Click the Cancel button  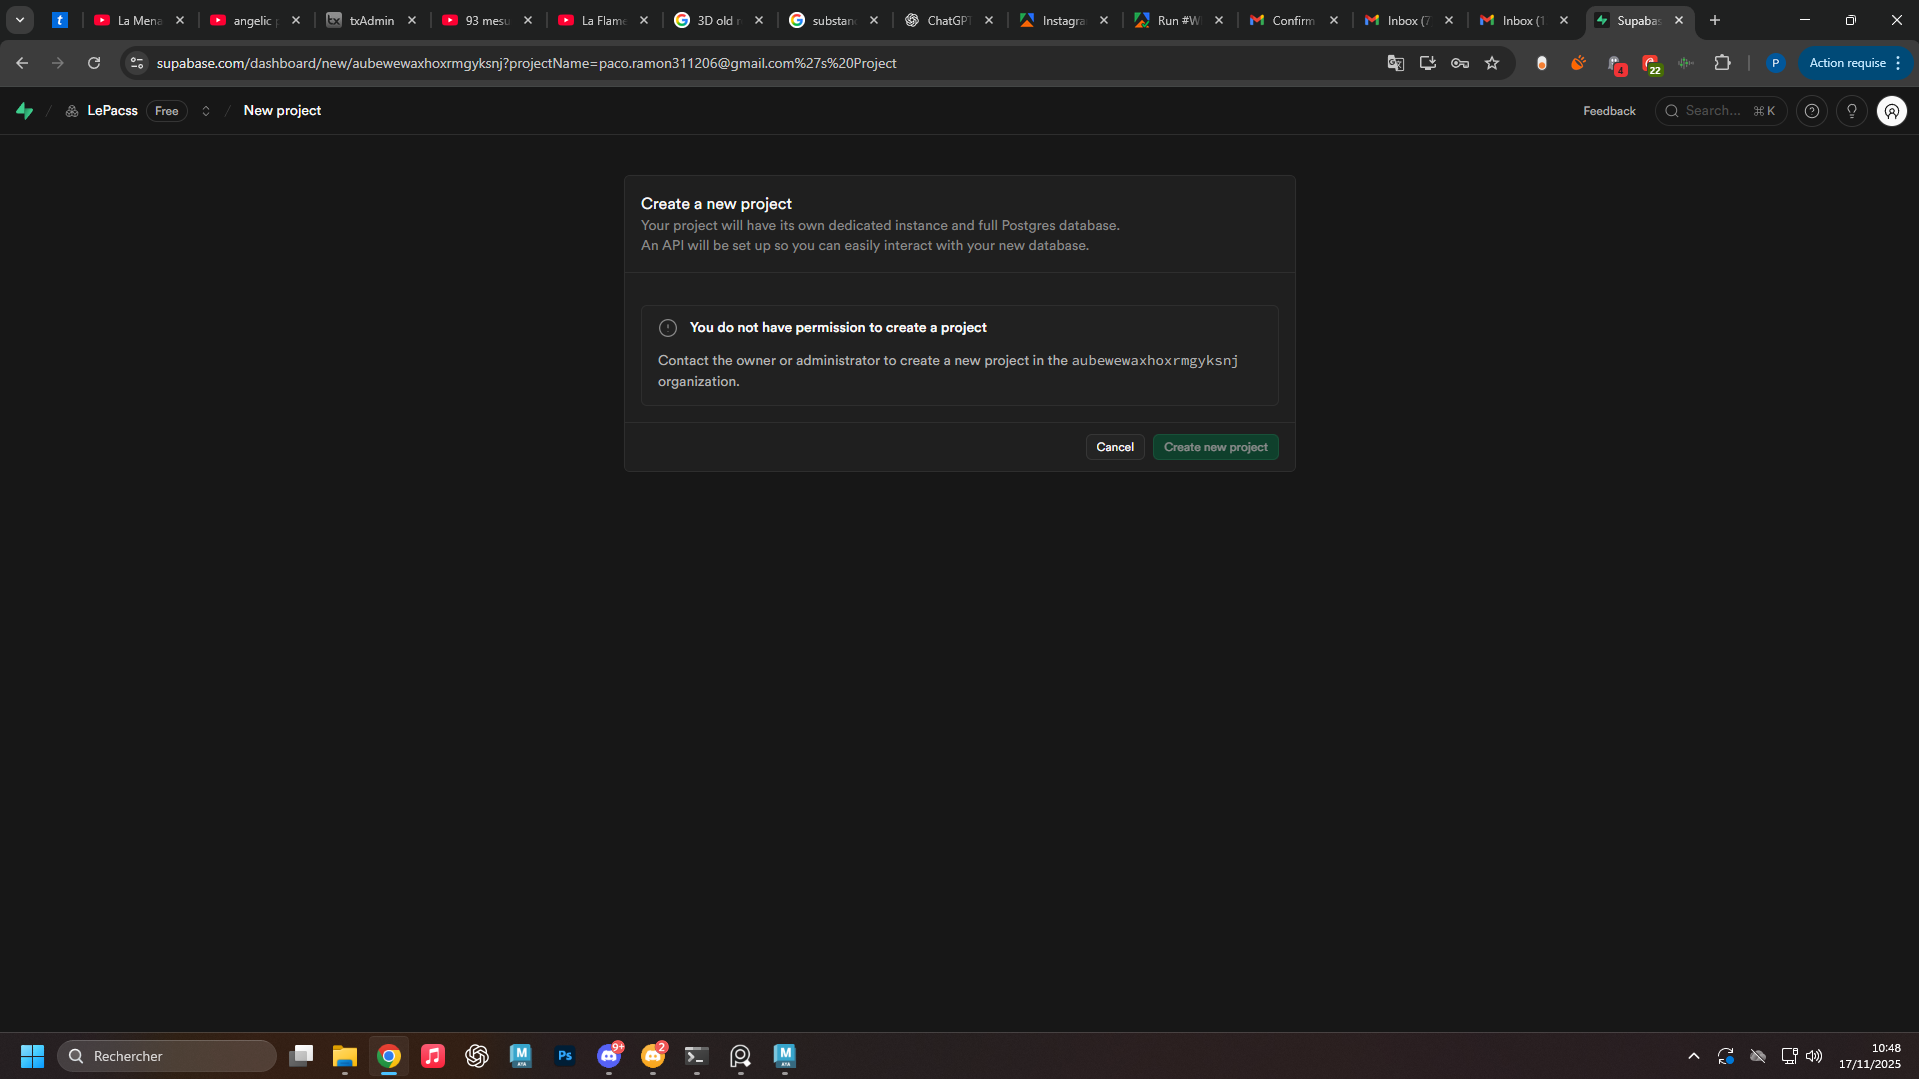(x=1115, y=447)
